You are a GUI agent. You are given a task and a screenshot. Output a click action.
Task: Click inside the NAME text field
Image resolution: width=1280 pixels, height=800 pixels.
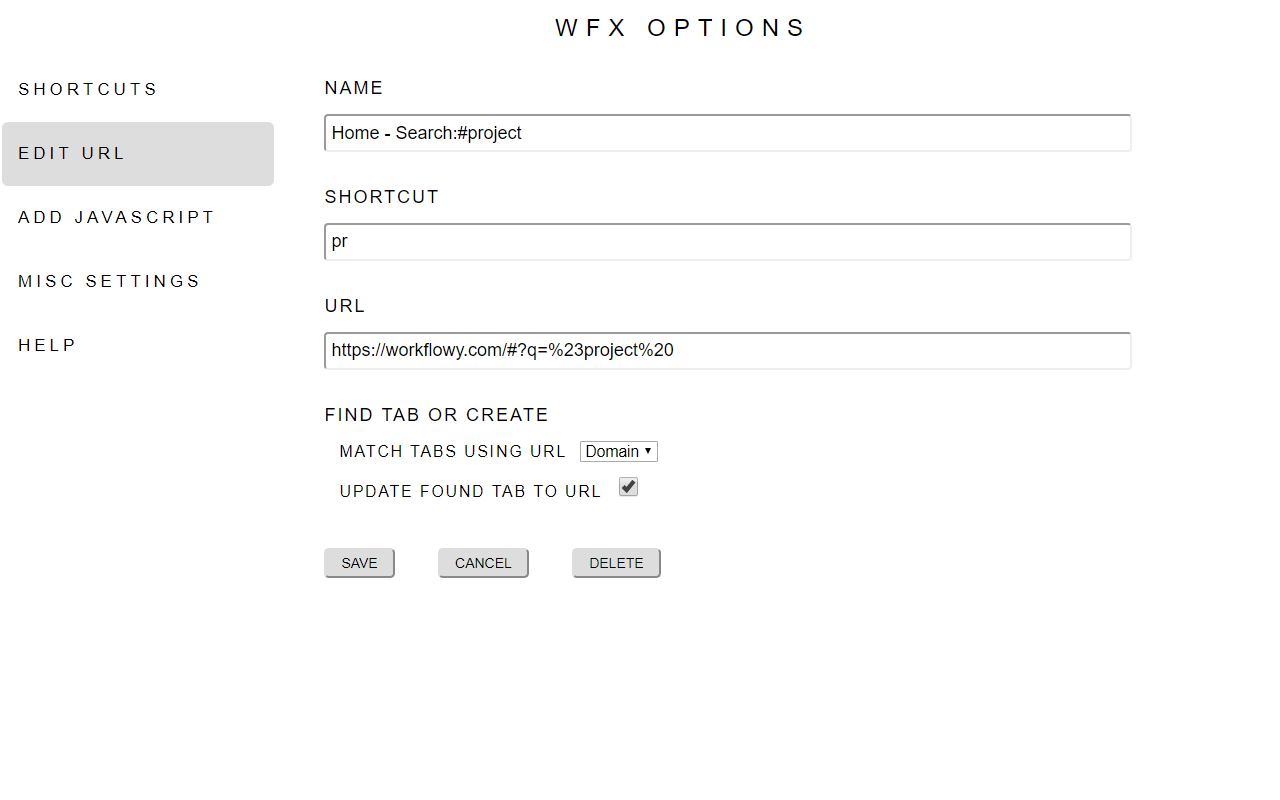(727, 132)
